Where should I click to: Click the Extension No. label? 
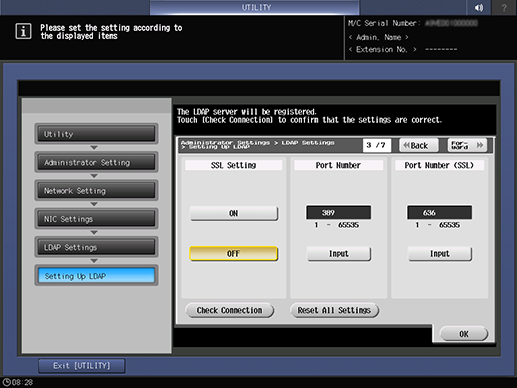click(382, 50)
